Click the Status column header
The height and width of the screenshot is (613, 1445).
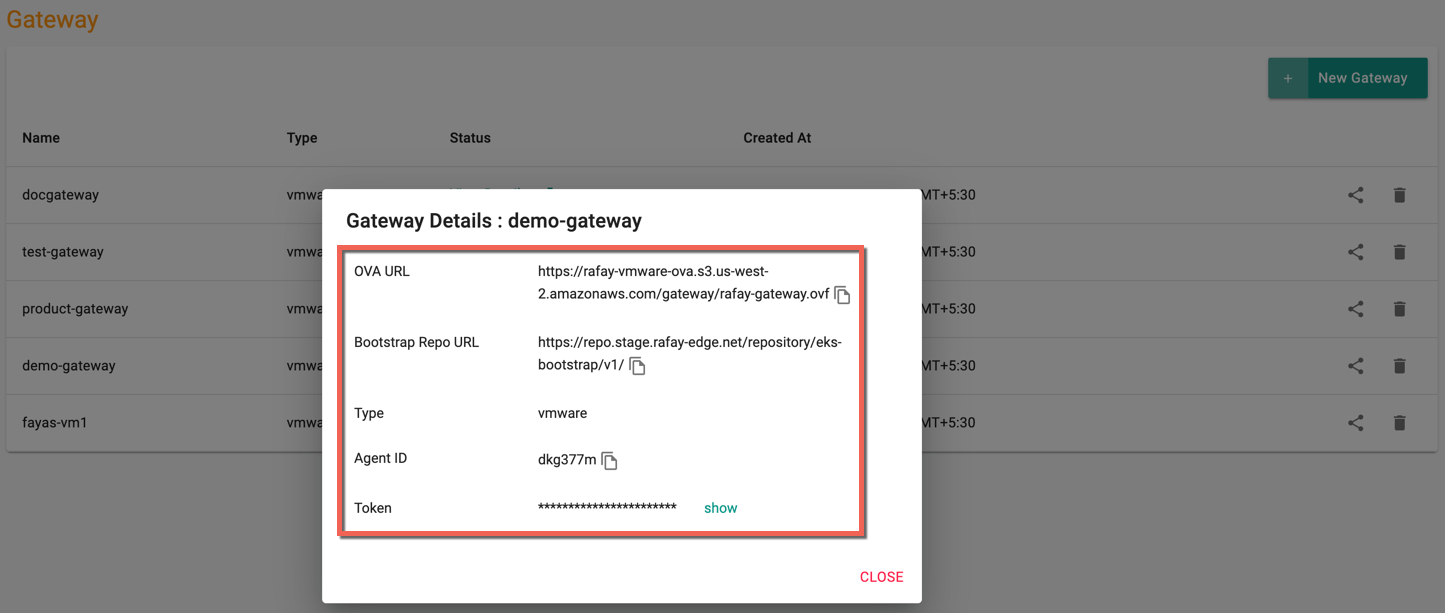click(470, 138)
